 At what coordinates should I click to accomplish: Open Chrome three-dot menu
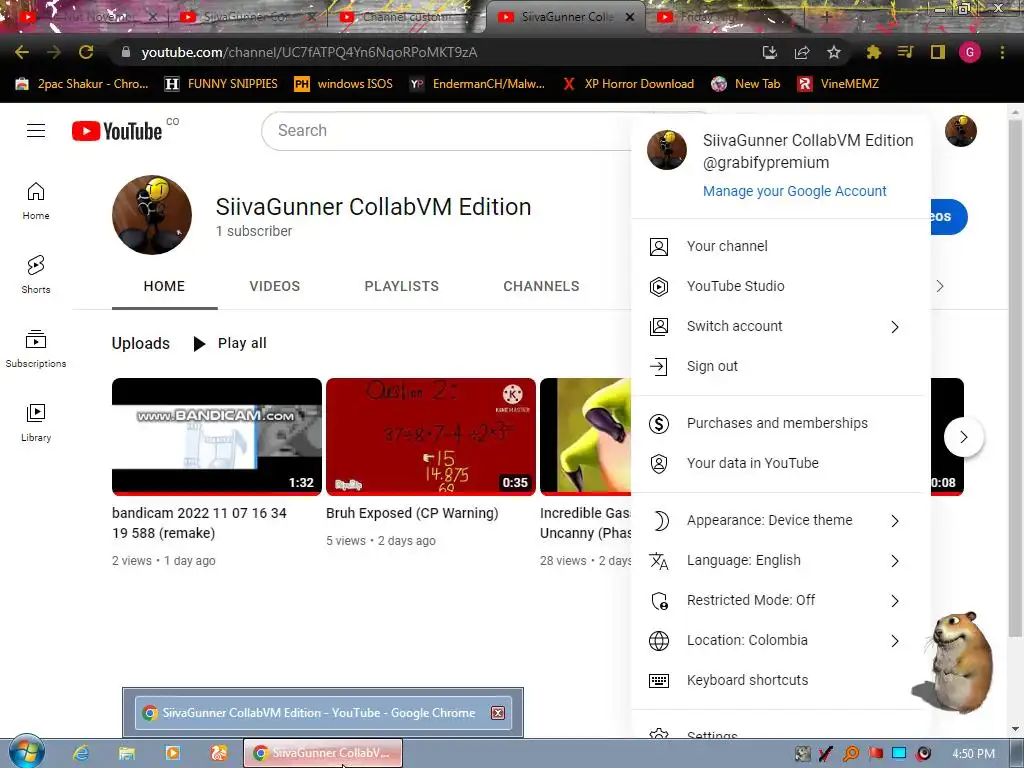[x=1002, y=52]
